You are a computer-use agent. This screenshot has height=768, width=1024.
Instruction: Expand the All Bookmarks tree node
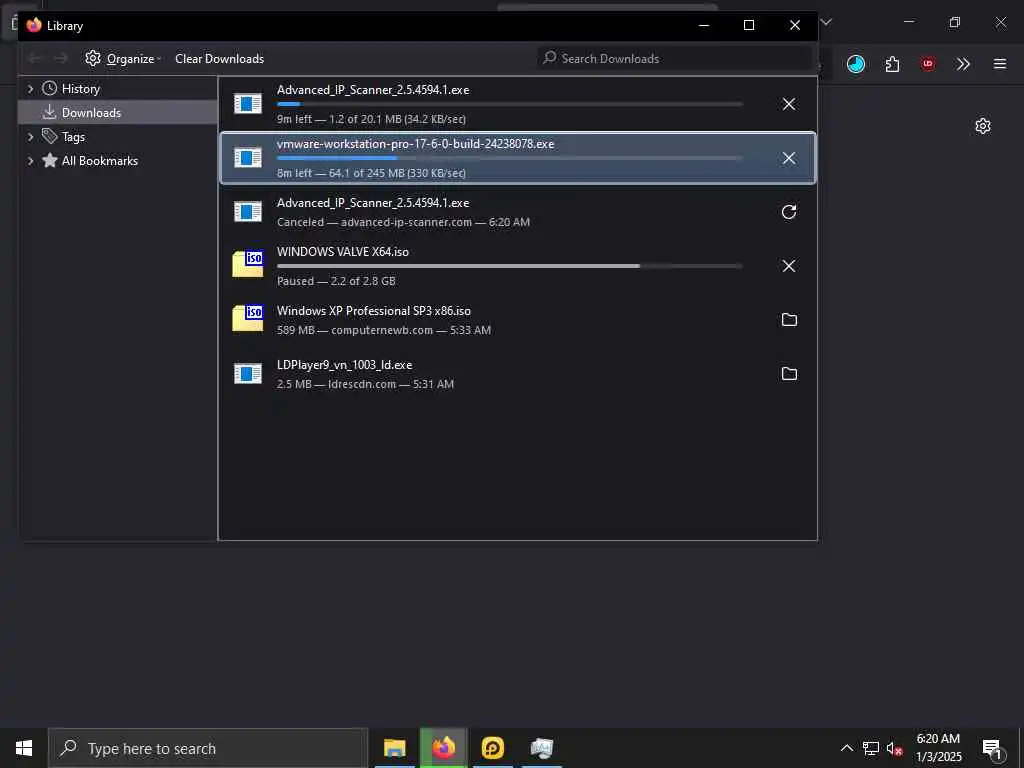pyautogui.click(x=30, y=161)
